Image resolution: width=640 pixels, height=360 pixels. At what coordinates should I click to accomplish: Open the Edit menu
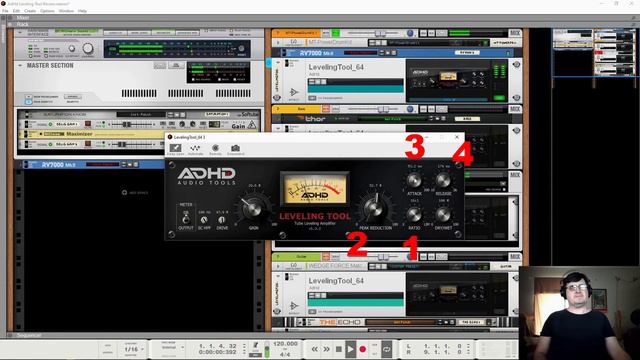tap(16, 11)
